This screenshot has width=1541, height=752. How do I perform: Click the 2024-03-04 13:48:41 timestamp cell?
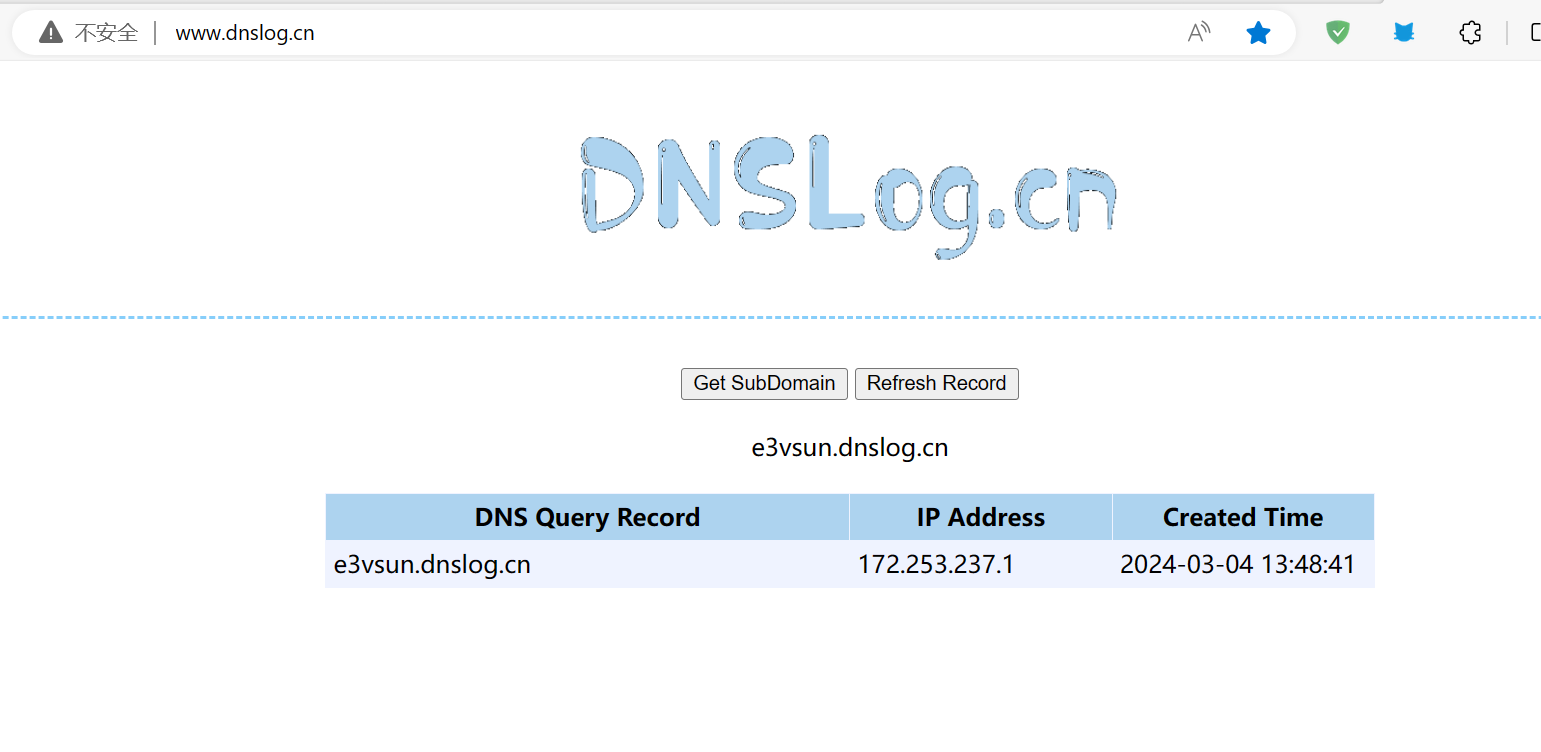click(x=1243, y=565)
